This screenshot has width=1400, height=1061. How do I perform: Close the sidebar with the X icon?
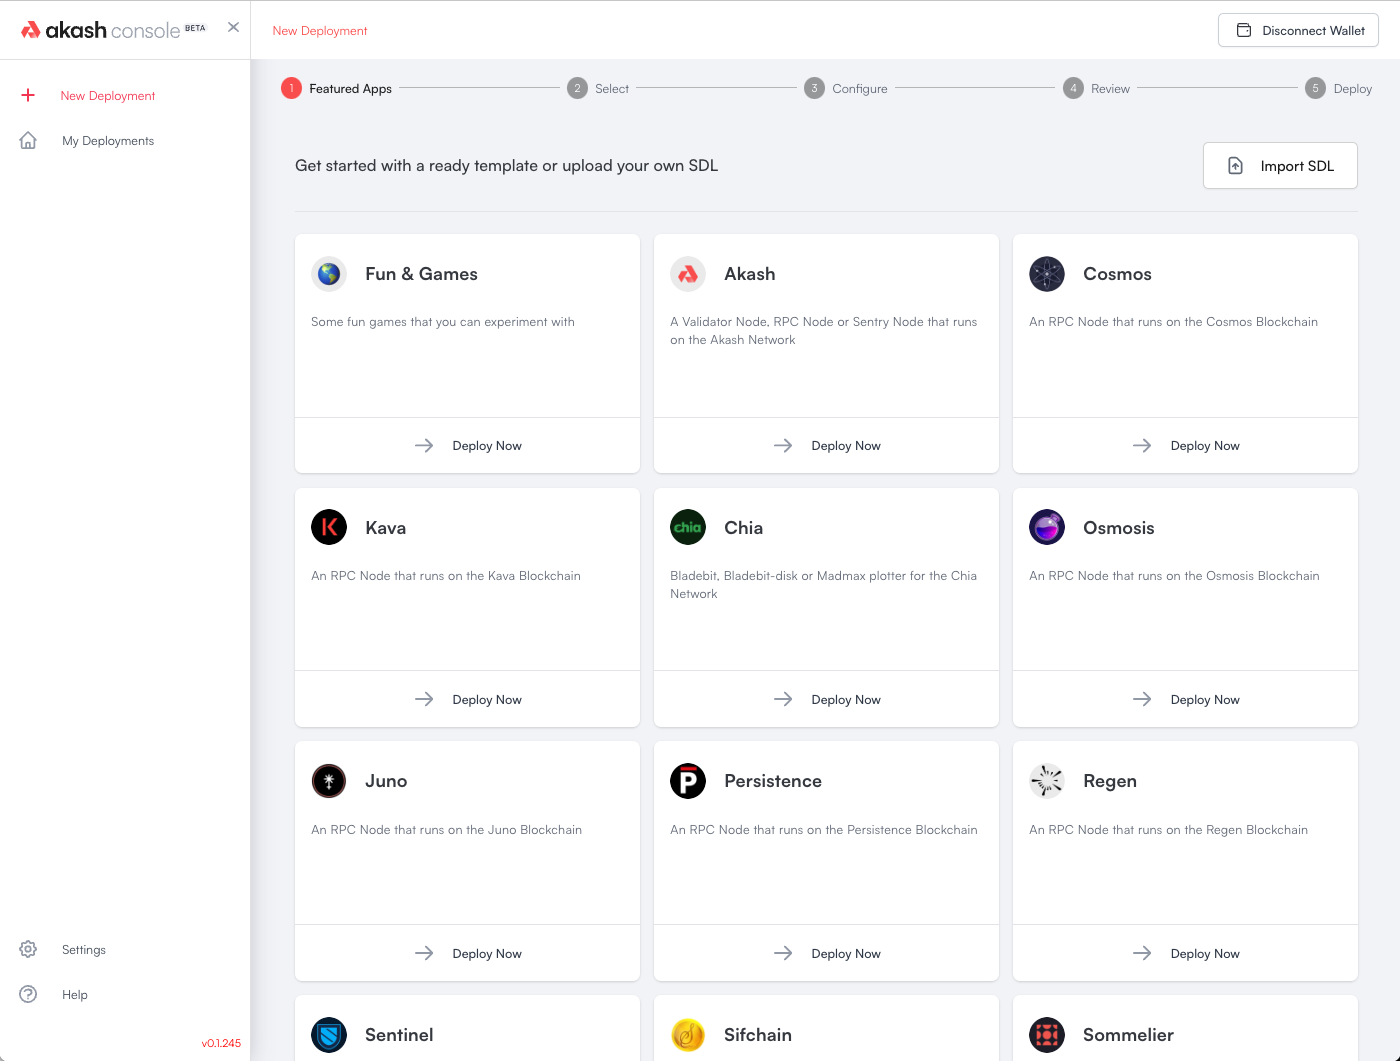(233, 27)
